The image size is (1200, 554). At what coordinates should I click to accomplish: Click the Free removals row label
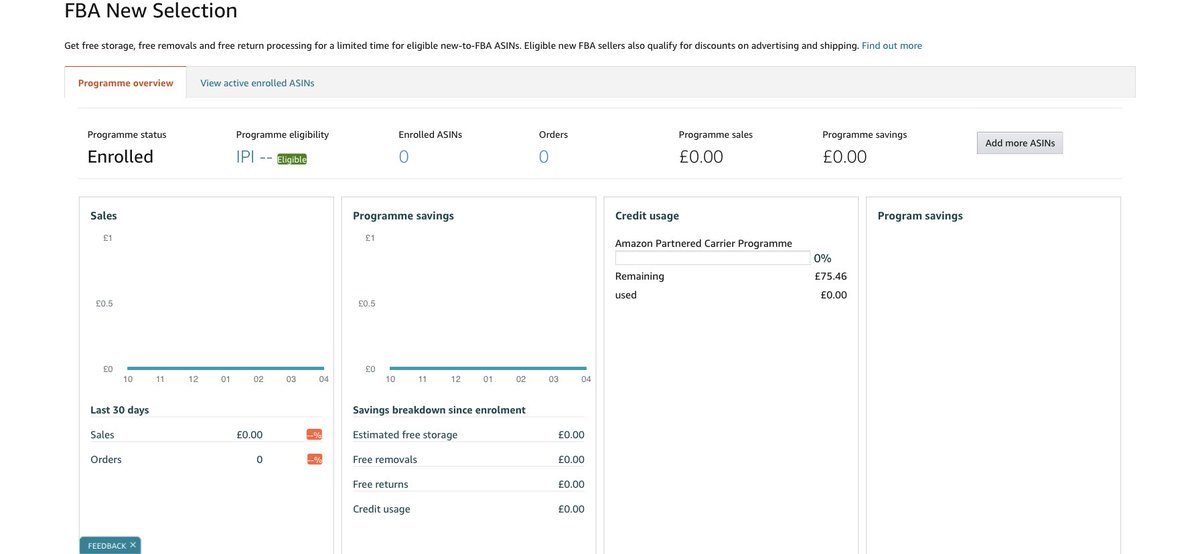[385, 460]
